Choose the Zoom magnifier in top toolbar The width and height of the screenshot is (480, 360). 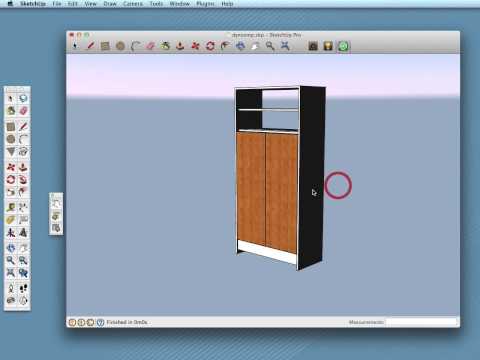pyautogui.click(x=270, y=46)
